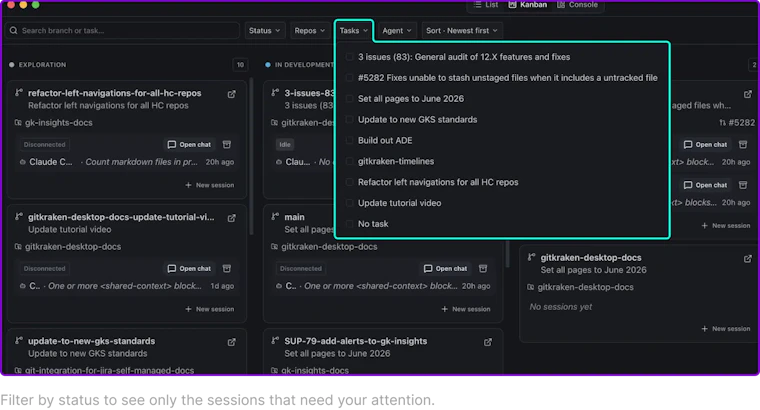Check 'Update tutorial video' task filter

pos(349,203)
